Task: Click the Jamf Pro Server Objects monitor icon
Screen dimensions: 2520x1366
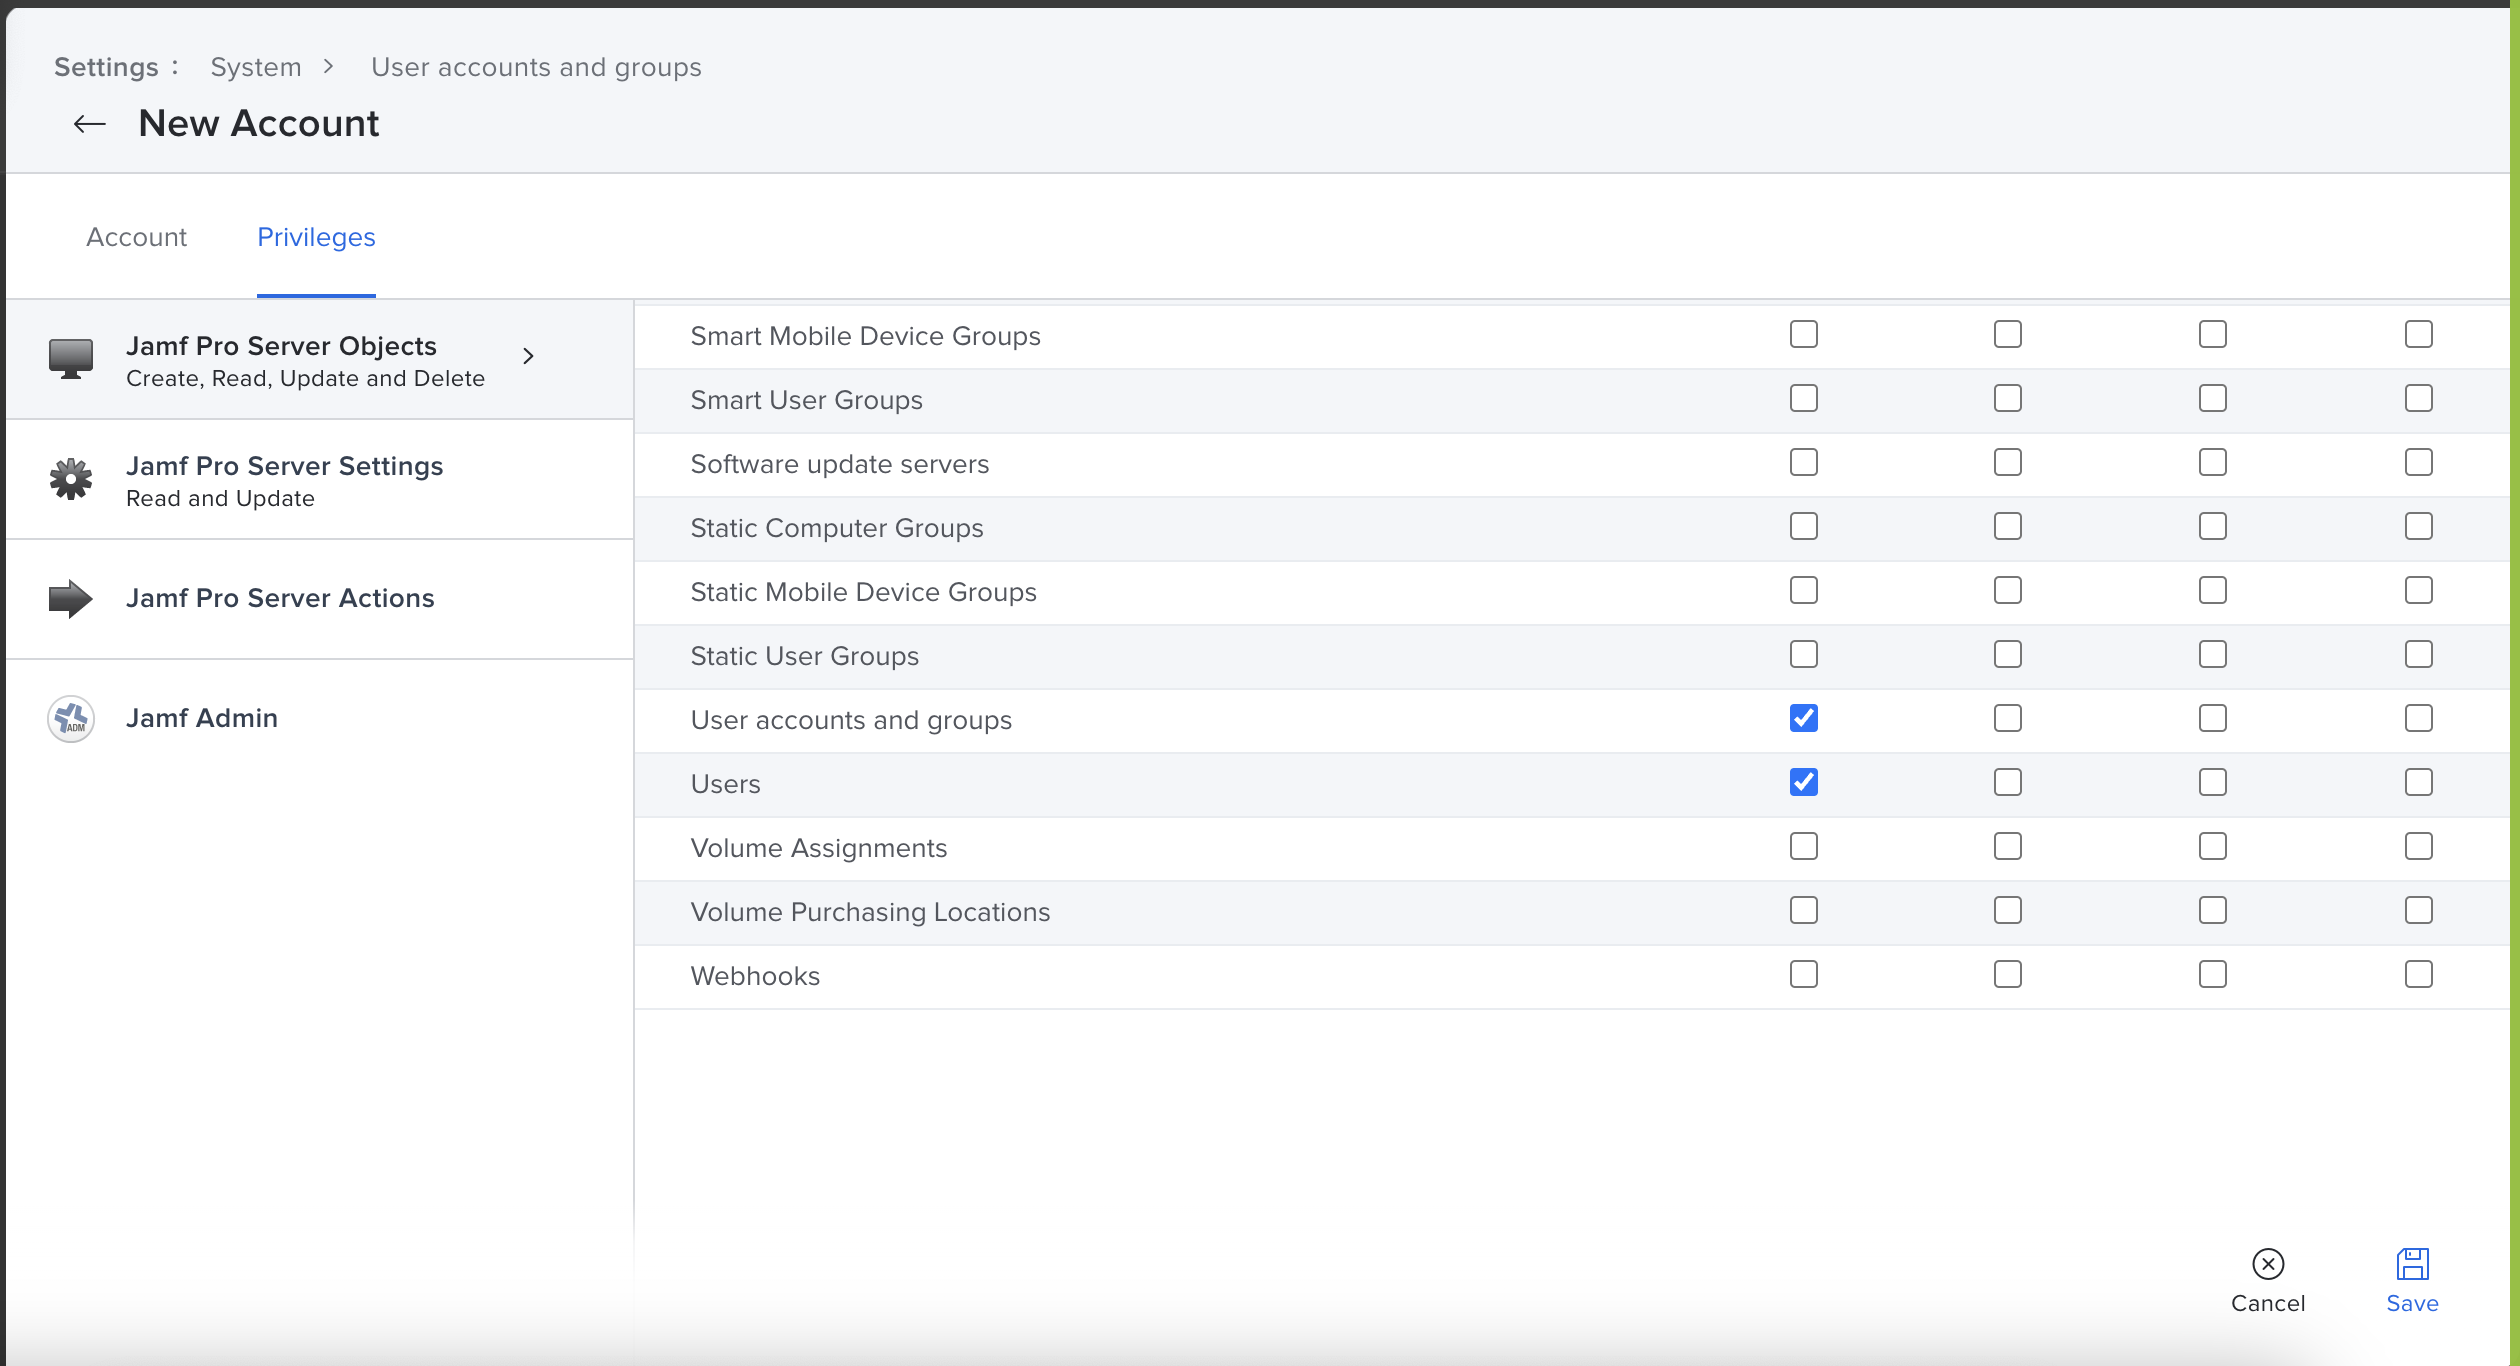Action: click(71, 358)
